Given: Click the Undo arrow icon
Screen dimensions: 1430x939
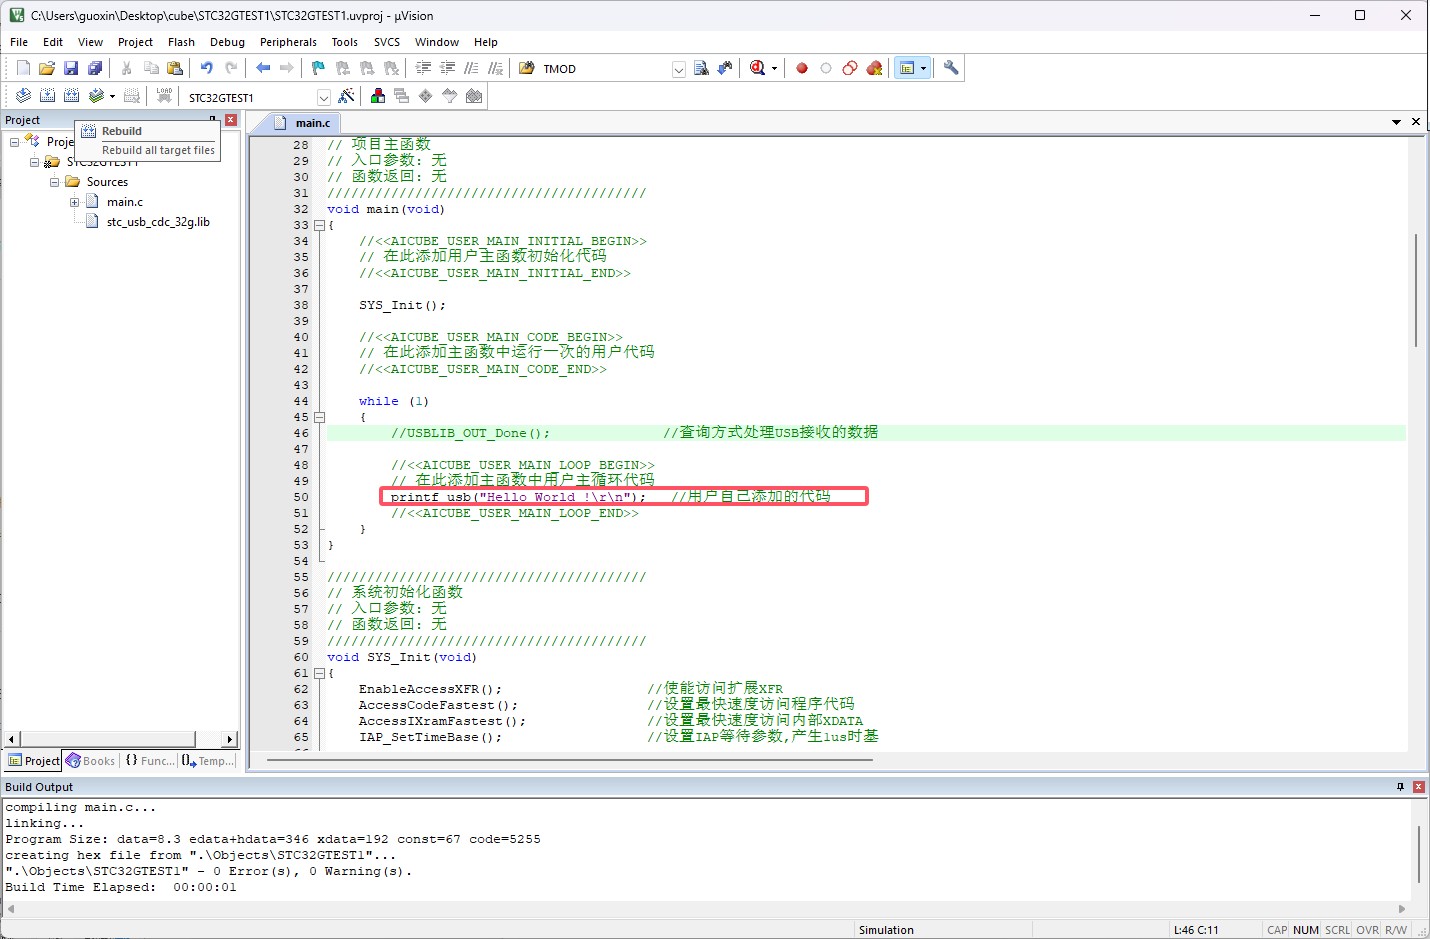Looking at the screenshot, I should (206, 68).
